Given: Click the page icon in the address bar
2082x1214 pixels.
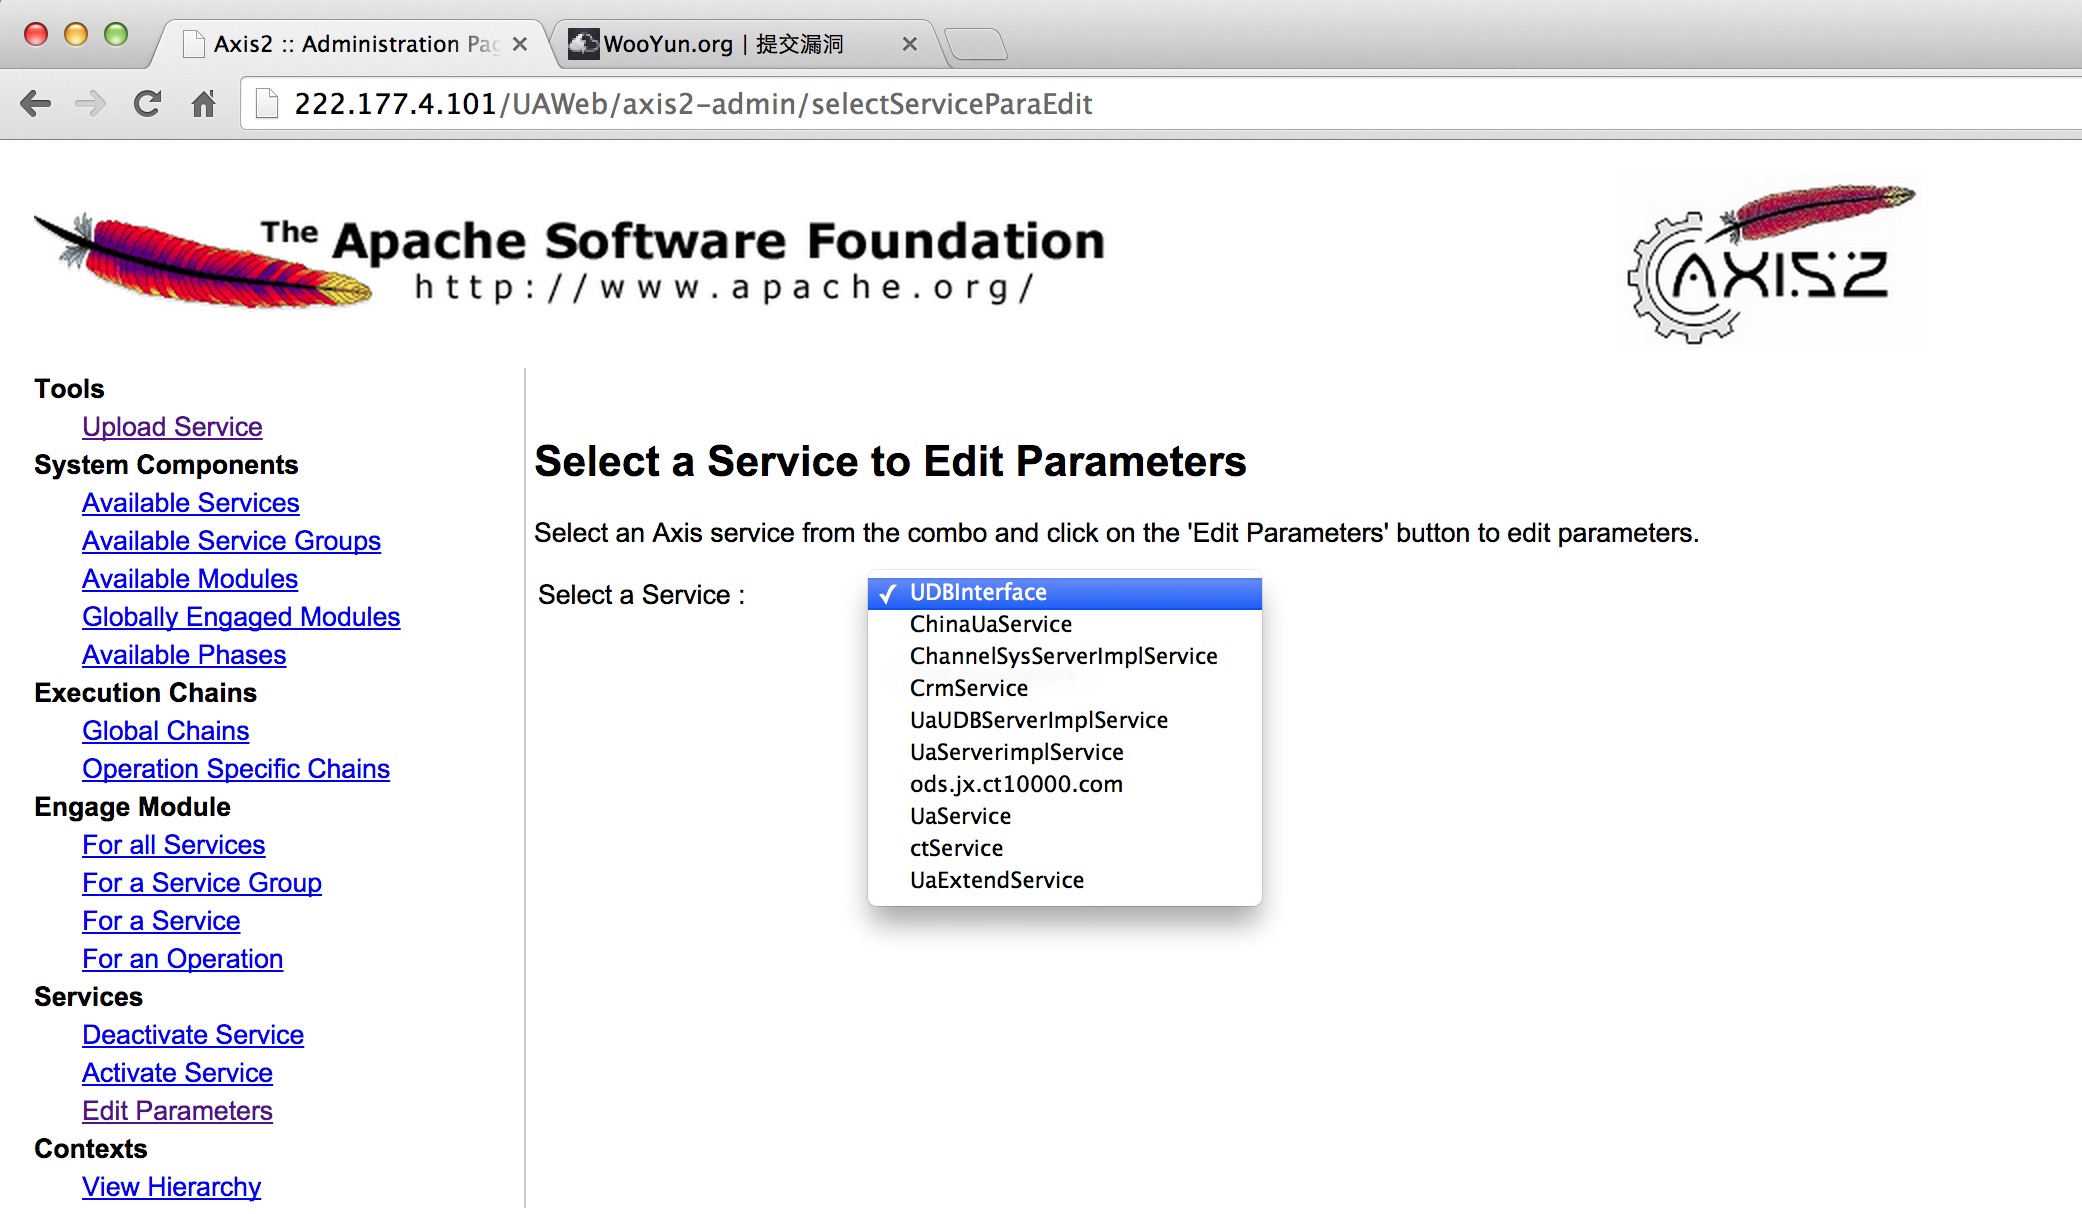Looking at the screenshot, I should (x=267, y=103).
